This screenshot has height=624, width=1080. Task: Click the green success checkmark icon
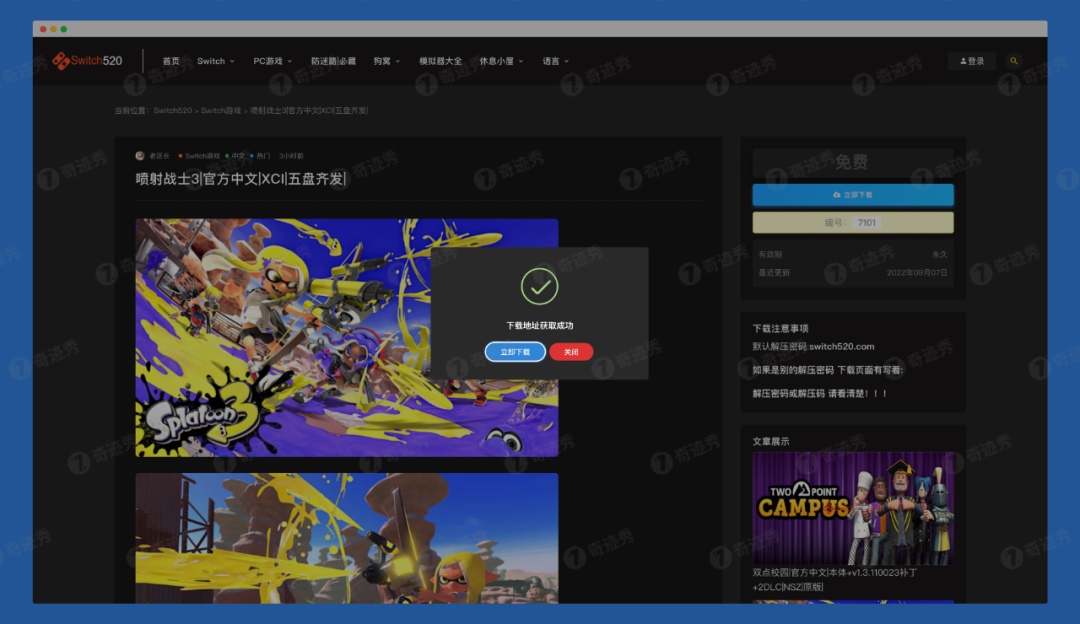tap(539, 287)
